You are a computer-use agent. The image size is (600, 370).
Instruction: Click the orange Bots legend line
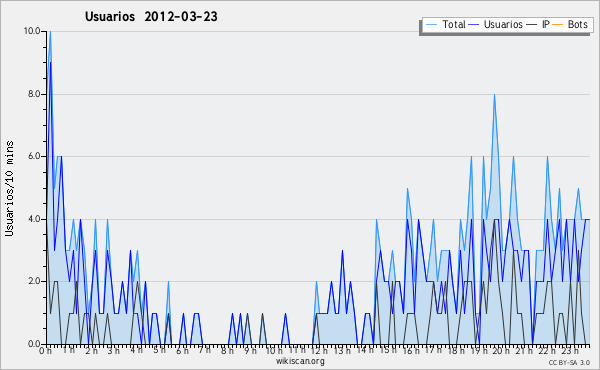click(x=558, y=25)
